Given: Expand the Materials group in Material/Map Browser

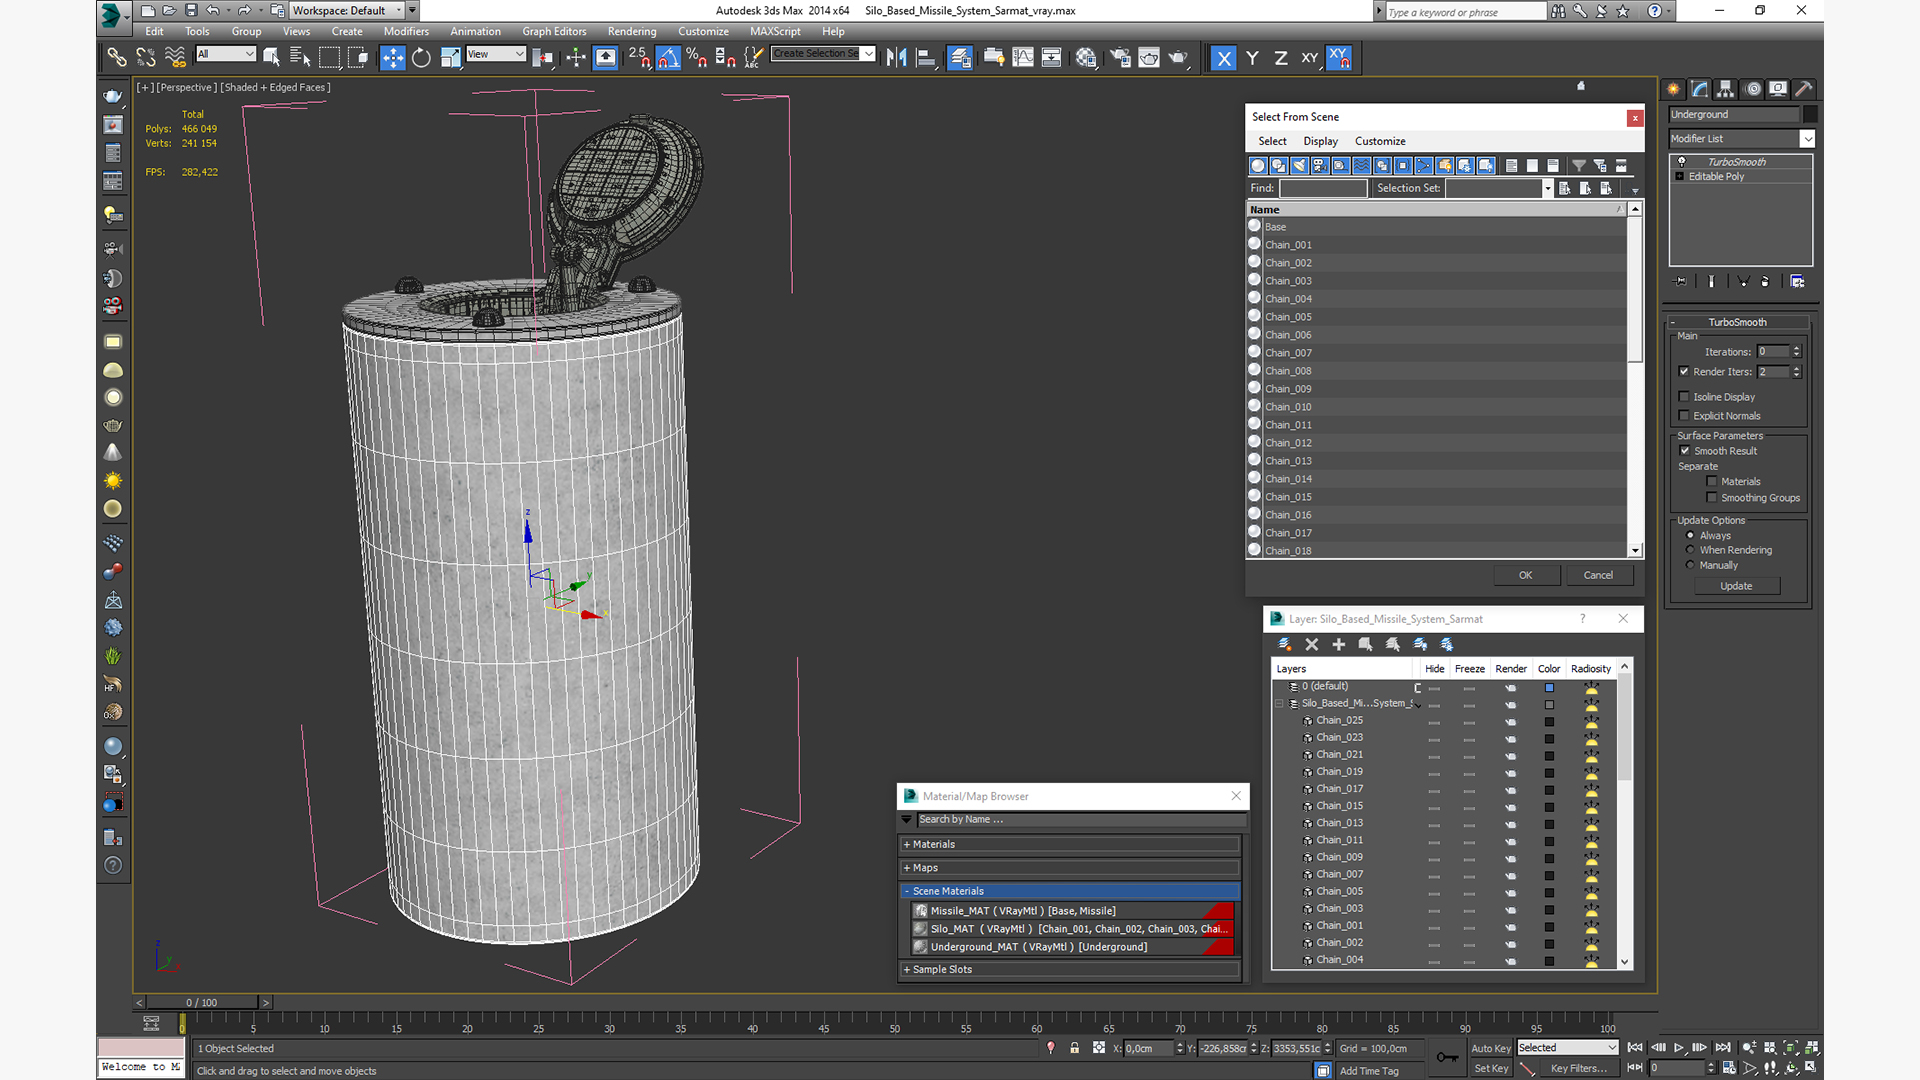Looking at the screenshot, I should [1069, 844].
